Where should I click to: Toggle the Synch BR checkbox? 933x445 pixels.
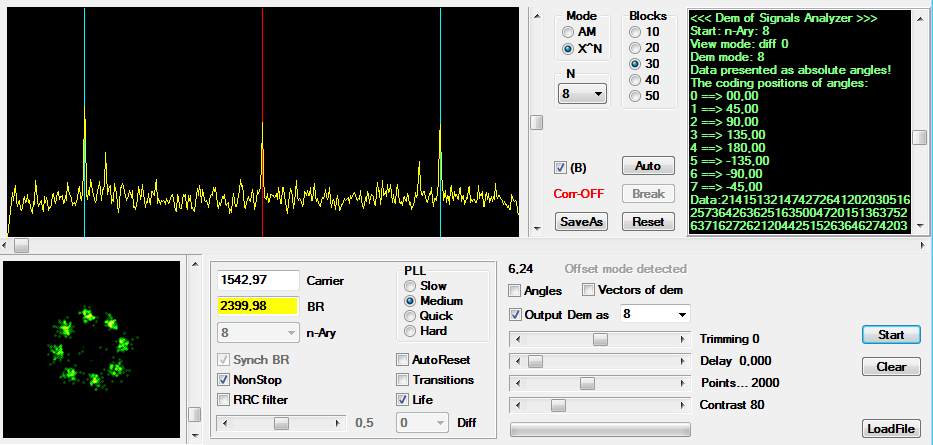coord(224,360)
